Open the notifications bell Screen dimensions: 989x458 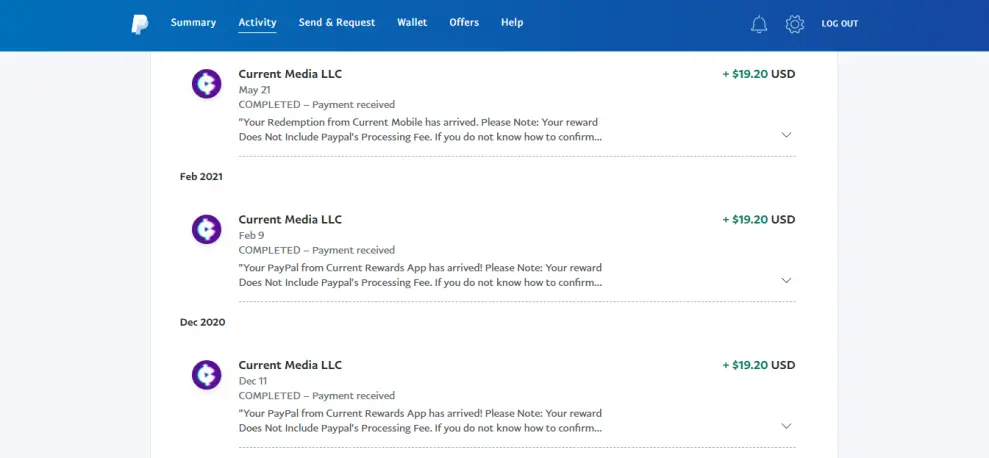[759, 24]
